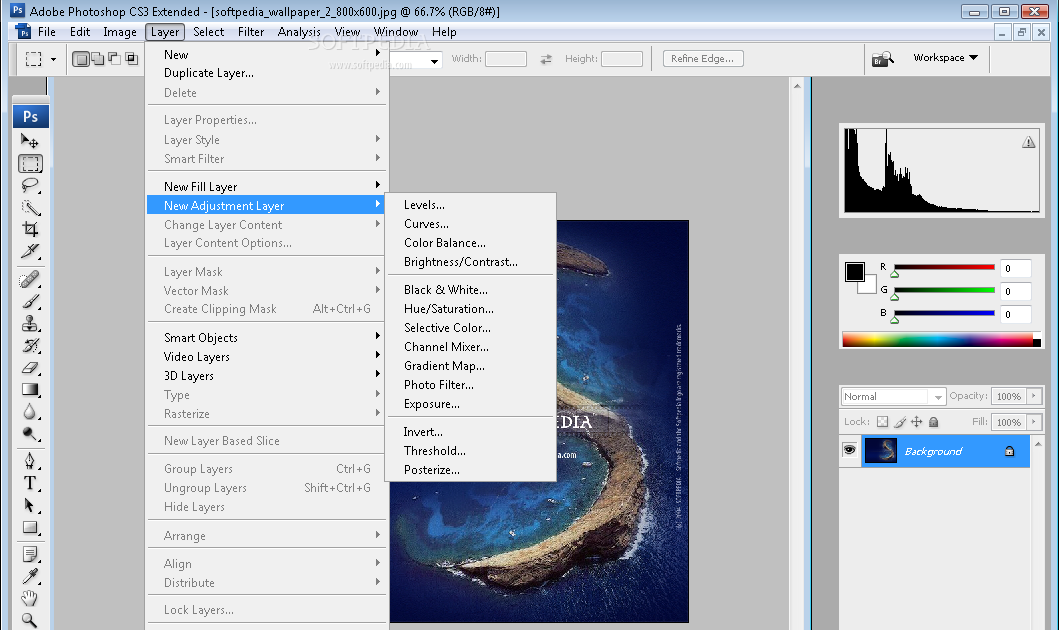Click the foreground color swatch in Color panel
Viewport: 1059px width, 630px height.
[x=854, y=271]
